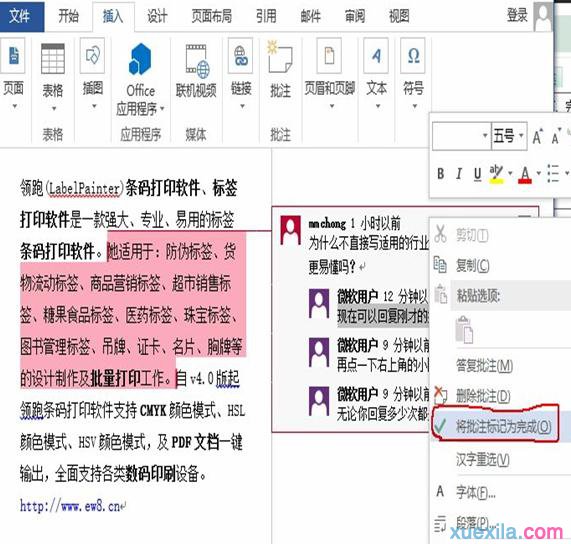Expand the Office 应用程序 dropdown arrow
This screenshot has width=571, height=544.
[162, 108]
